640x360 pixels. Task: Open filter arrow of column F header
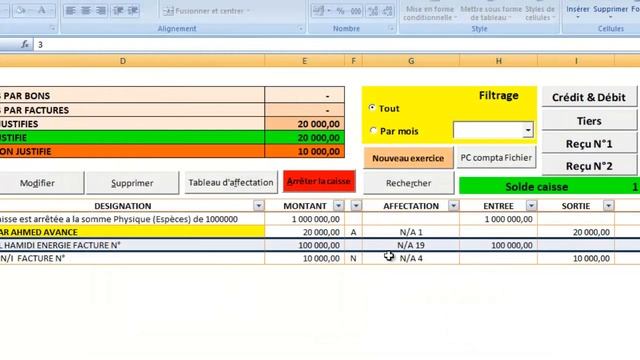pyautogui.click(x=356, y=206)
